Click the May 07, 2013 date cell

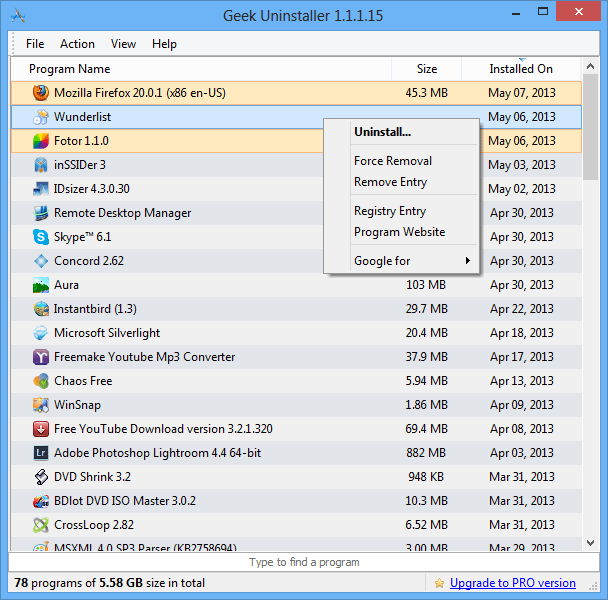(522, 93)
